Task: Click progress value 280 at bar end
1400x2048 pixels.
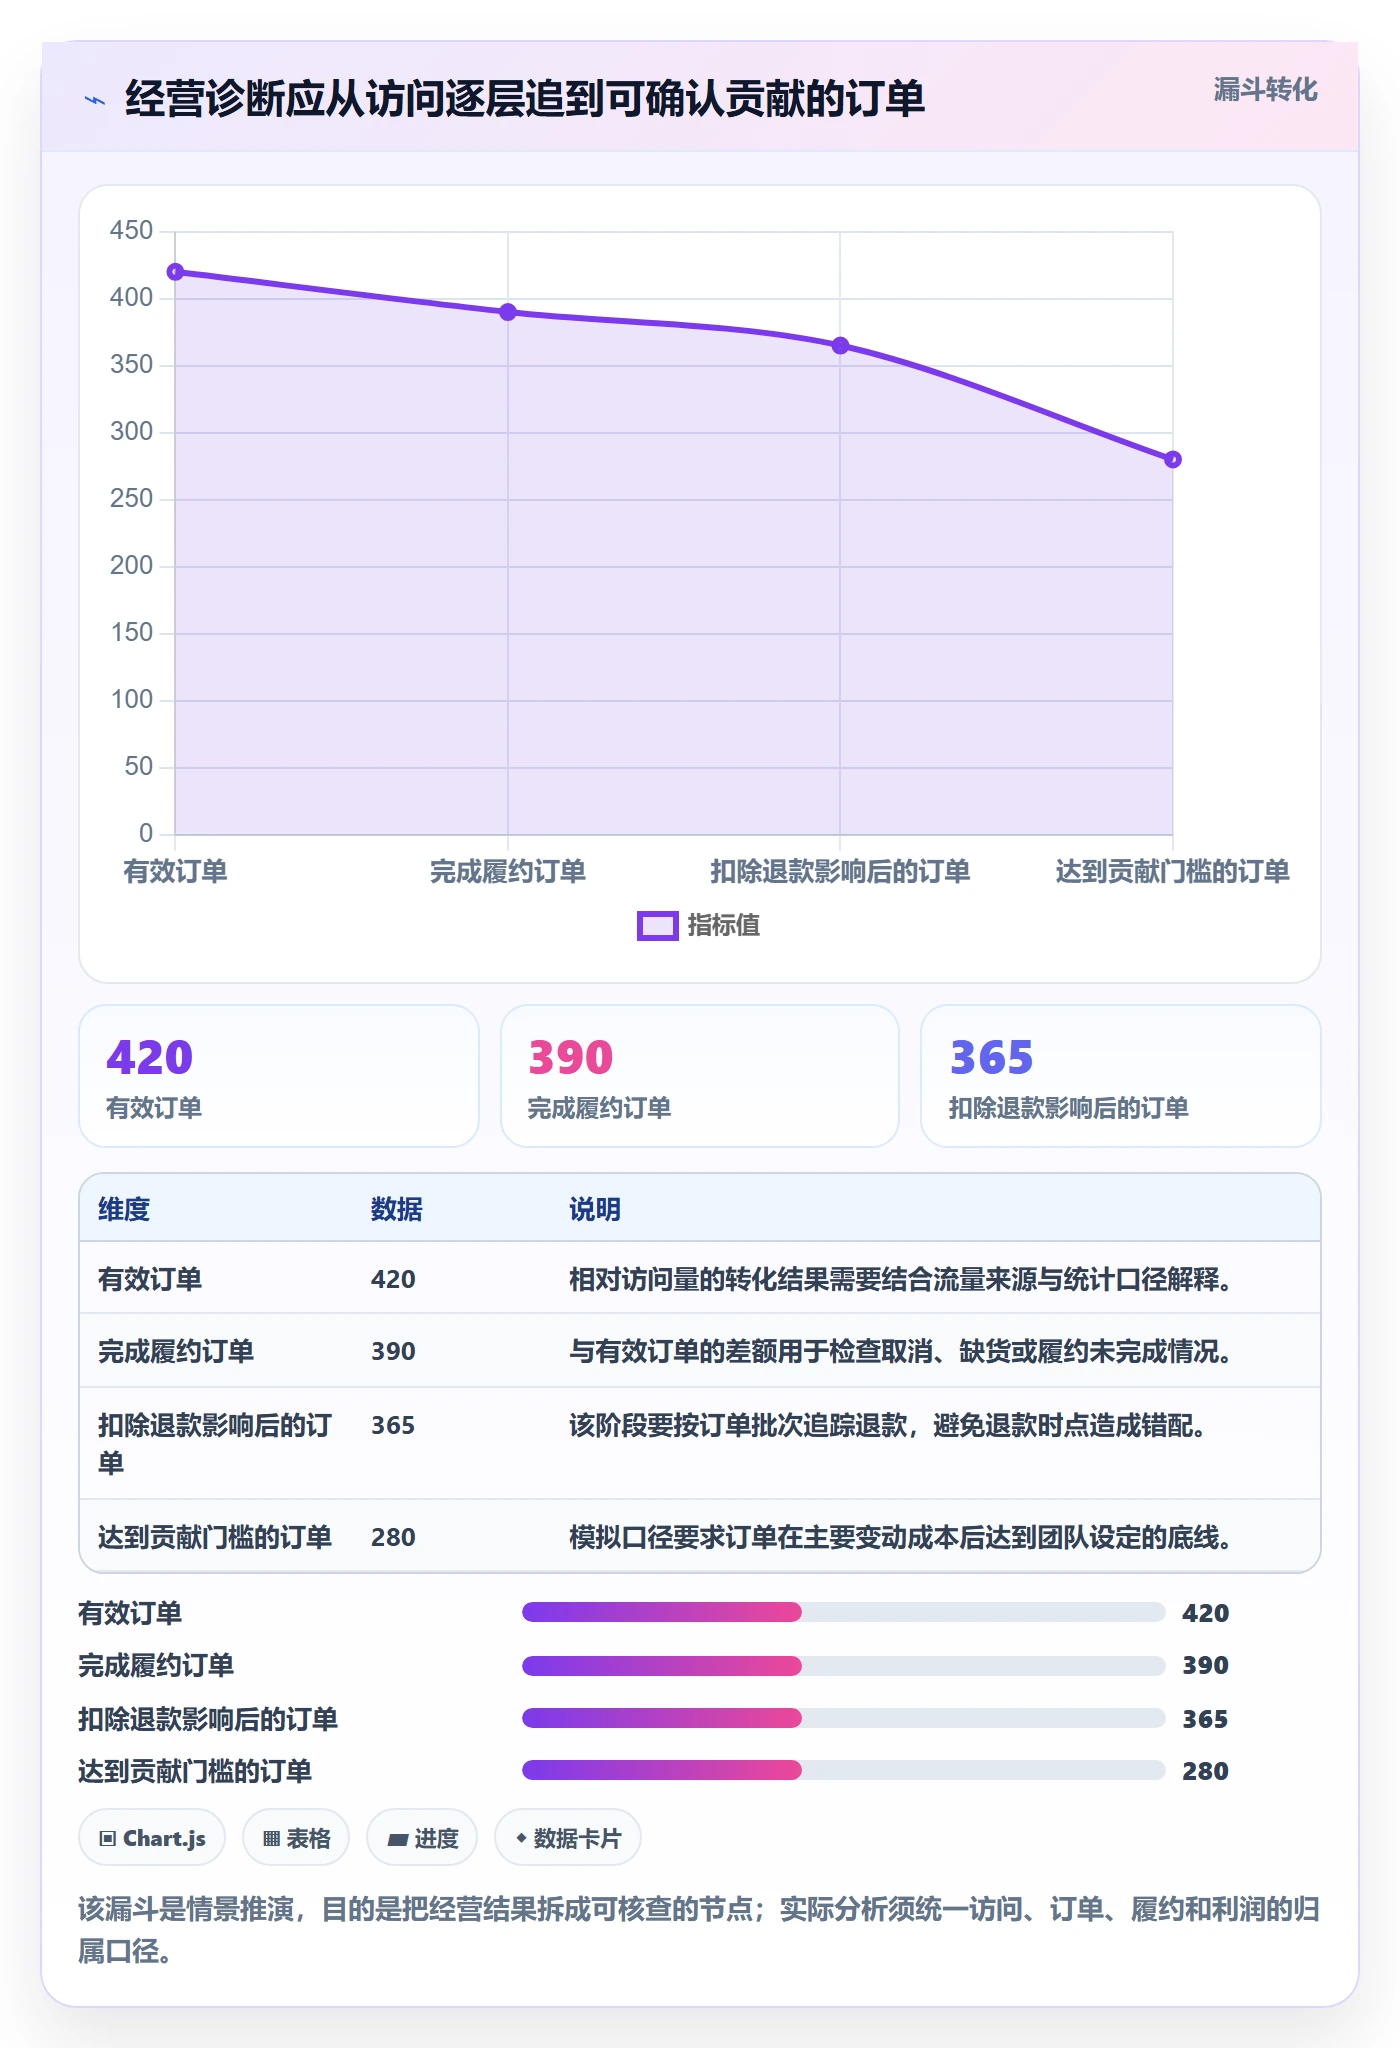Action: 1205,1771
